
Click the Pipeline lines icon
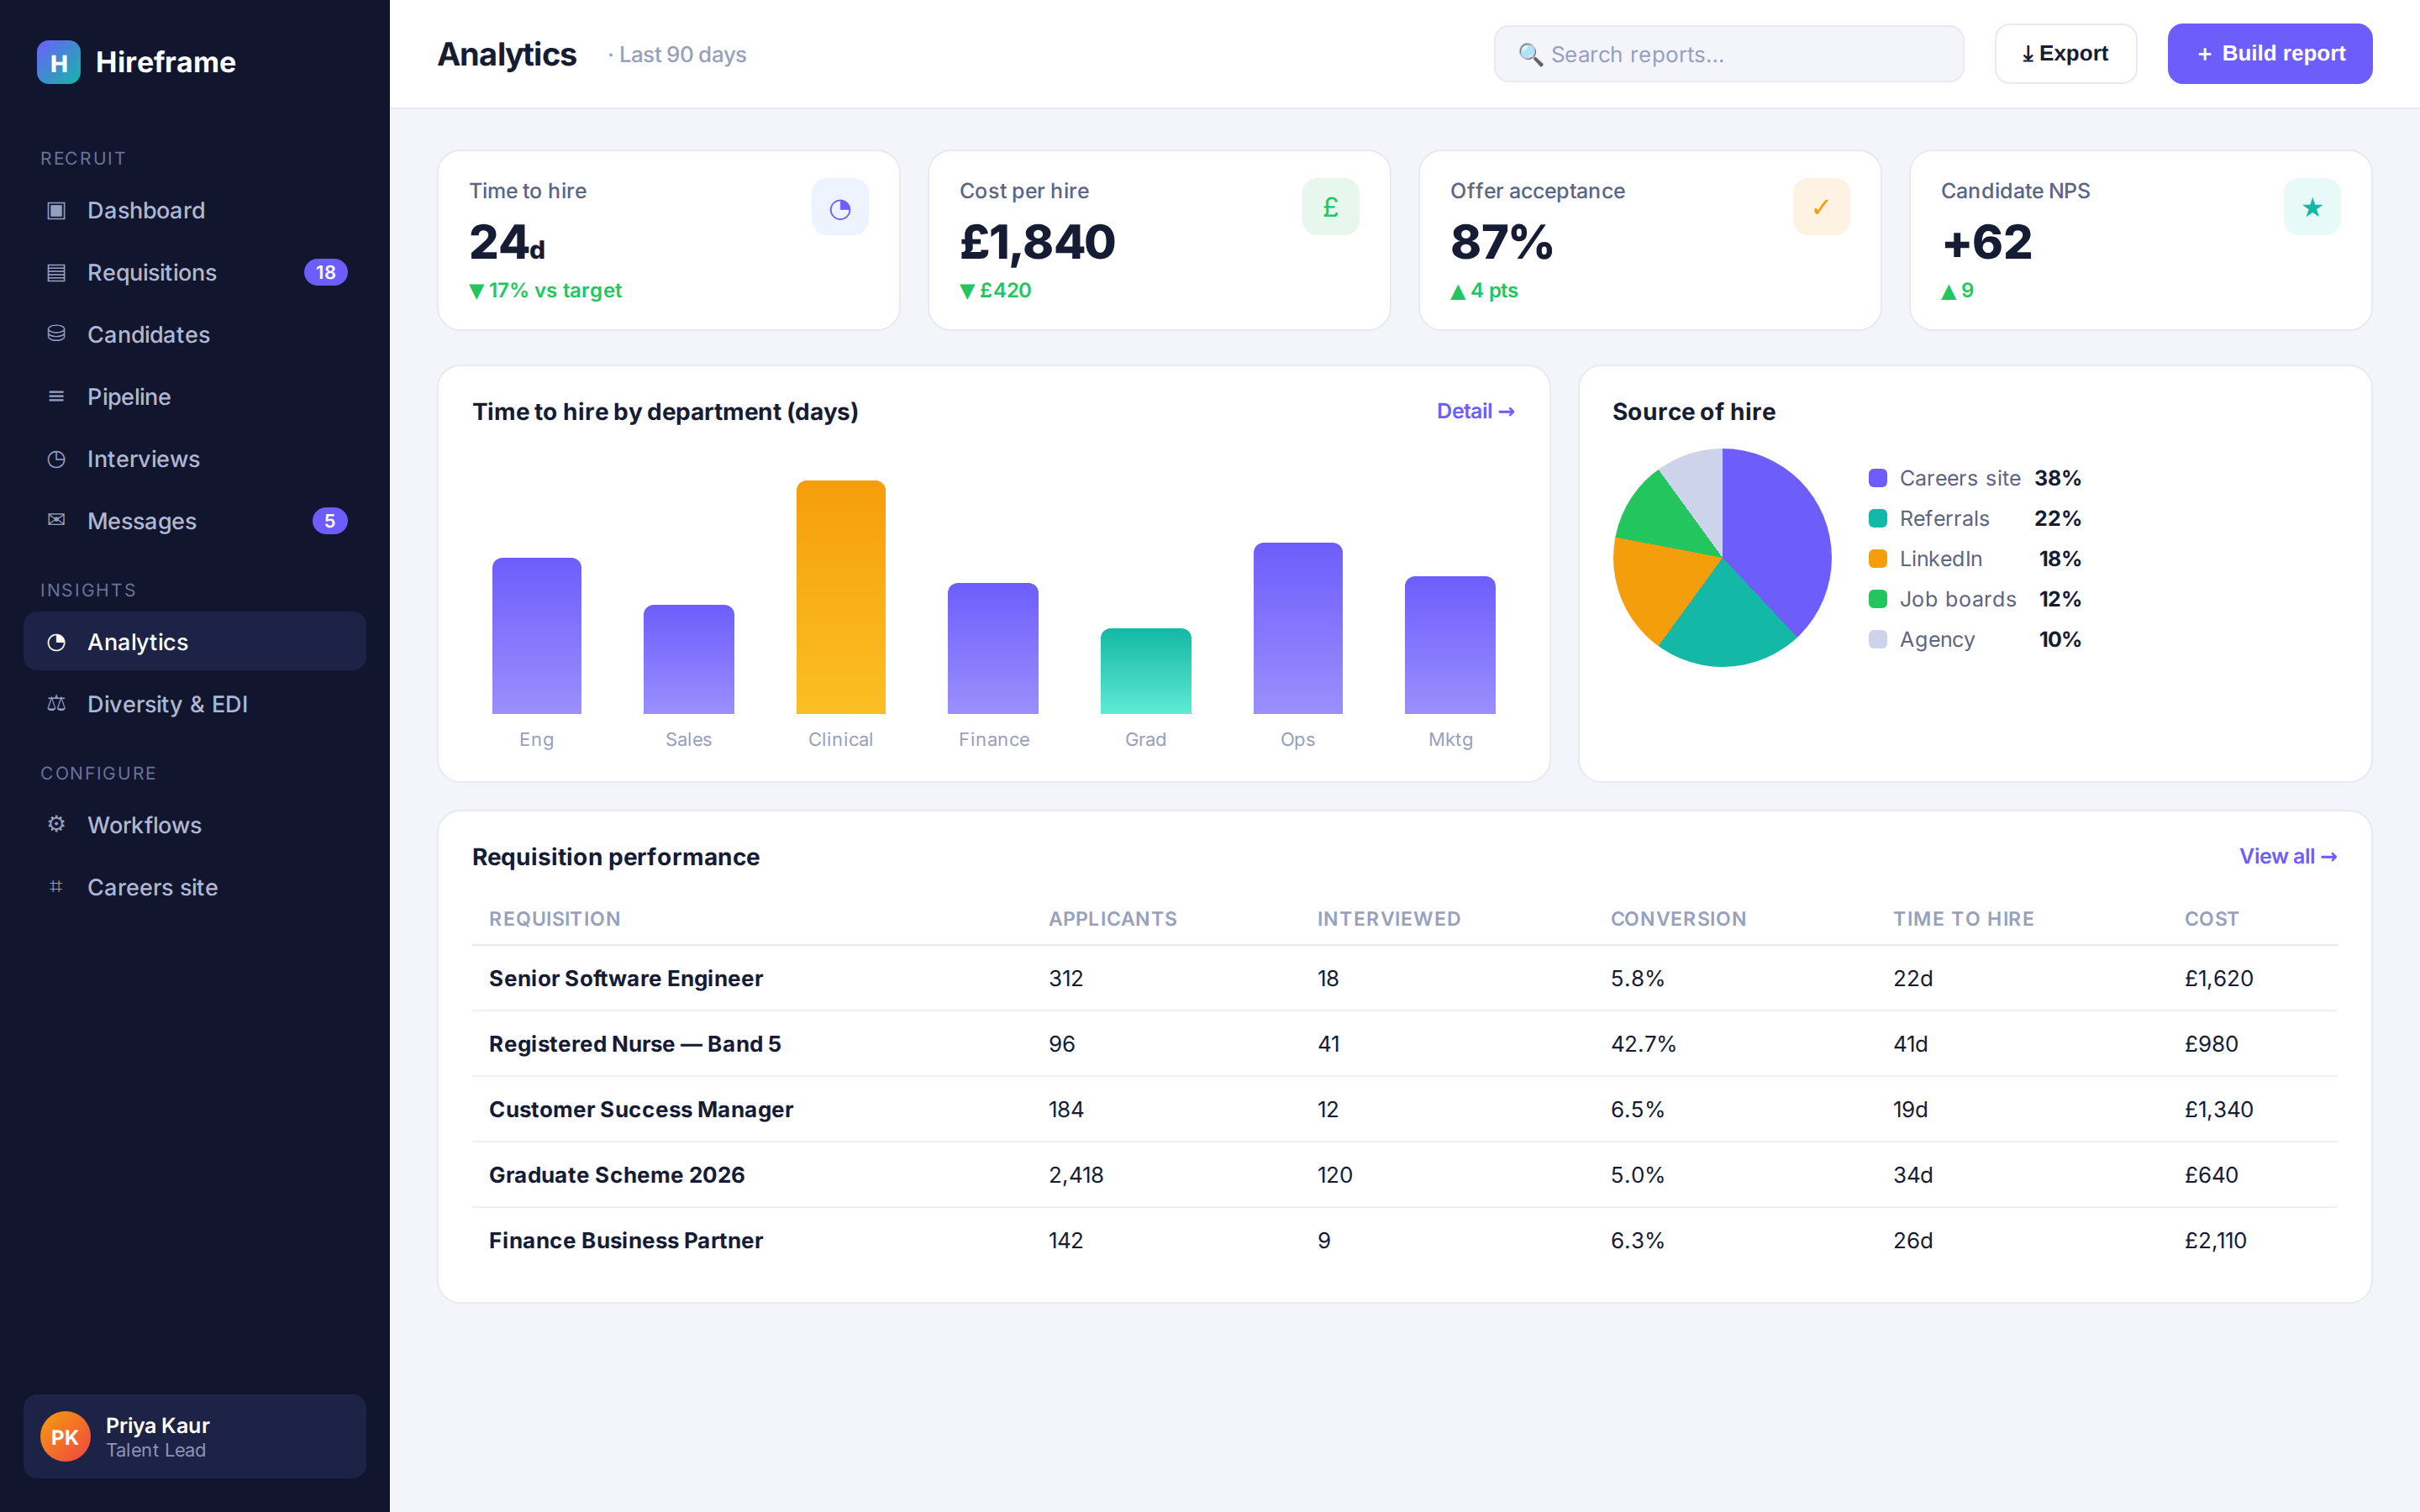tap(57, 396)
